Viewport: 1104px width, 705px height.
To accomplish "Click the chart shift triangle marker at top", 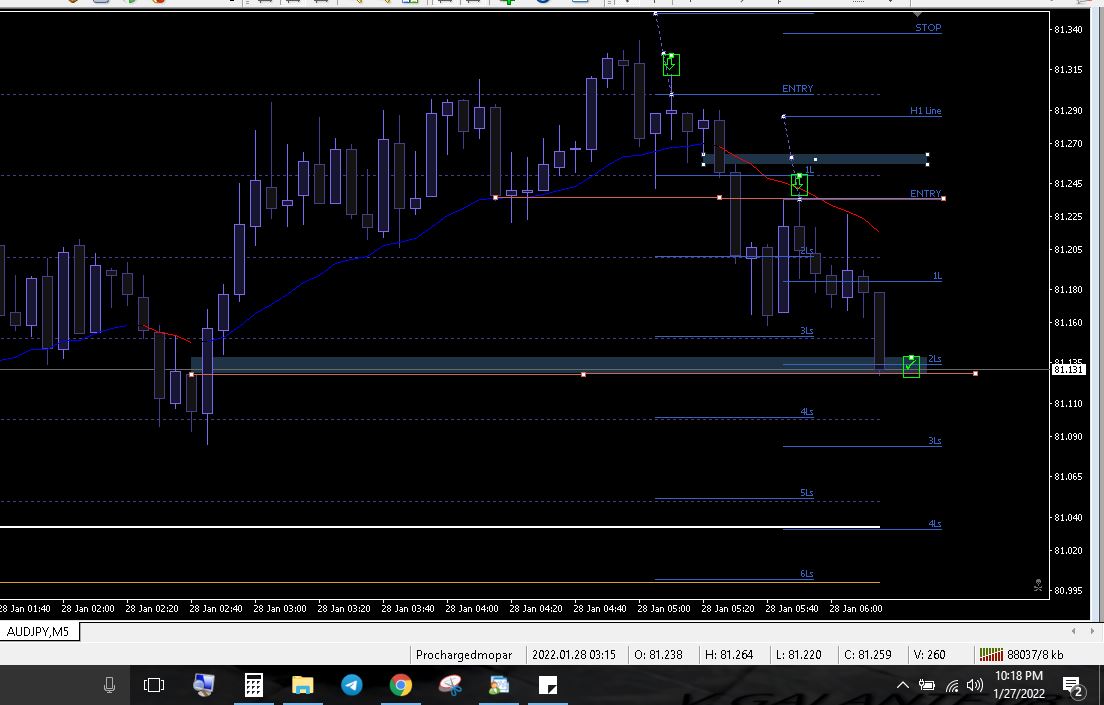I will [917, 14].
